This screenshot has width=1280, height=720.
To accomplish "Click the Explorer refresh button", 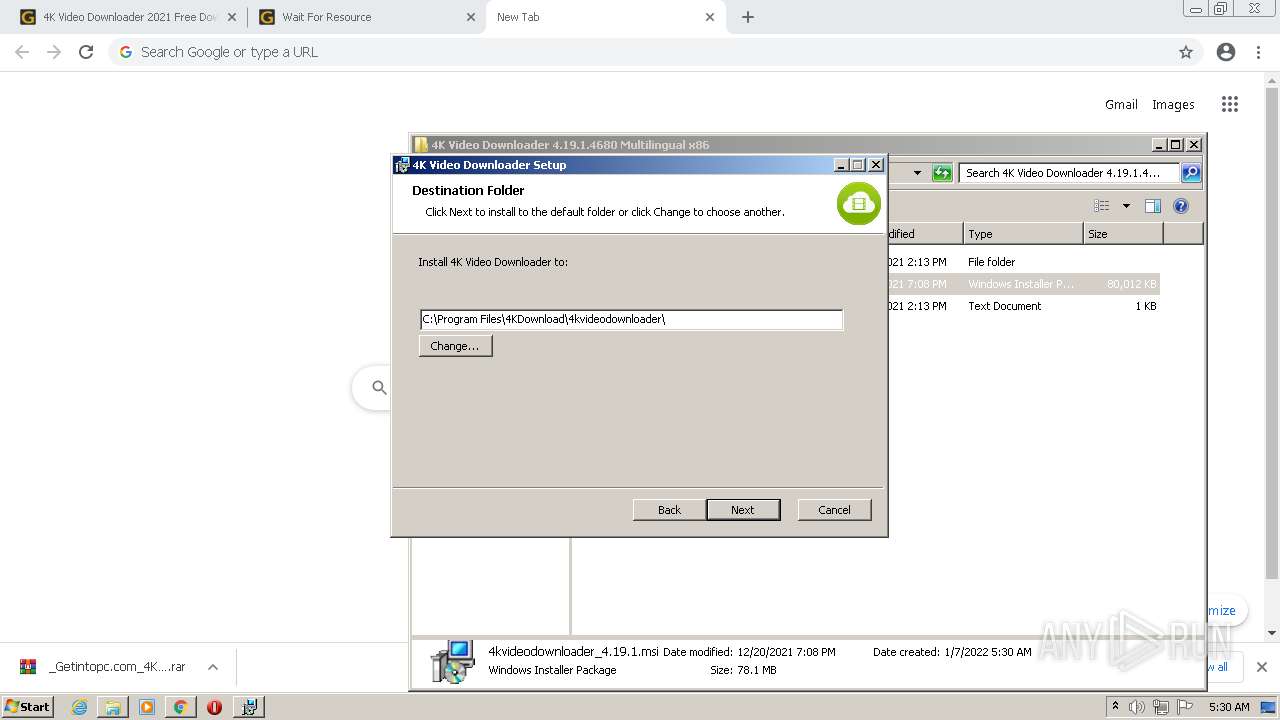I will coord(942,173).
